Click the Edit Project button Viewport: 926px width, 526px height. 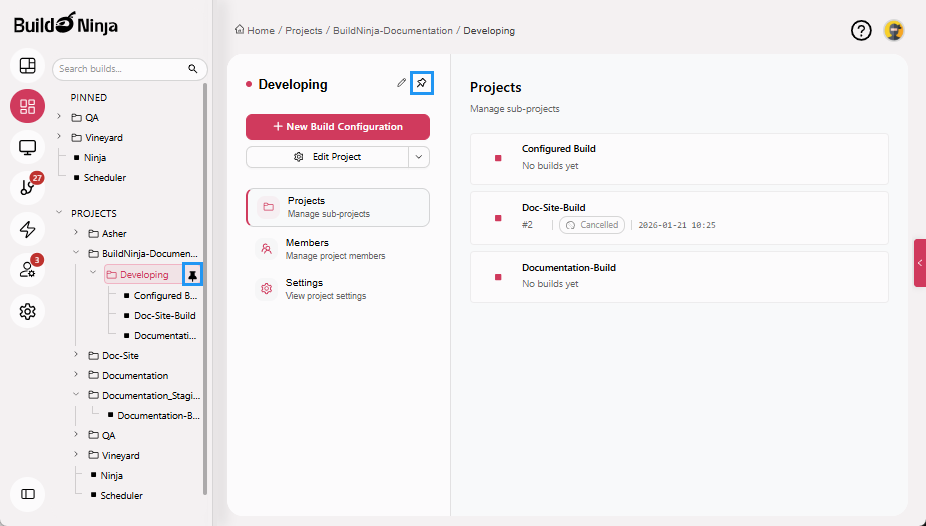click(327, 157)
